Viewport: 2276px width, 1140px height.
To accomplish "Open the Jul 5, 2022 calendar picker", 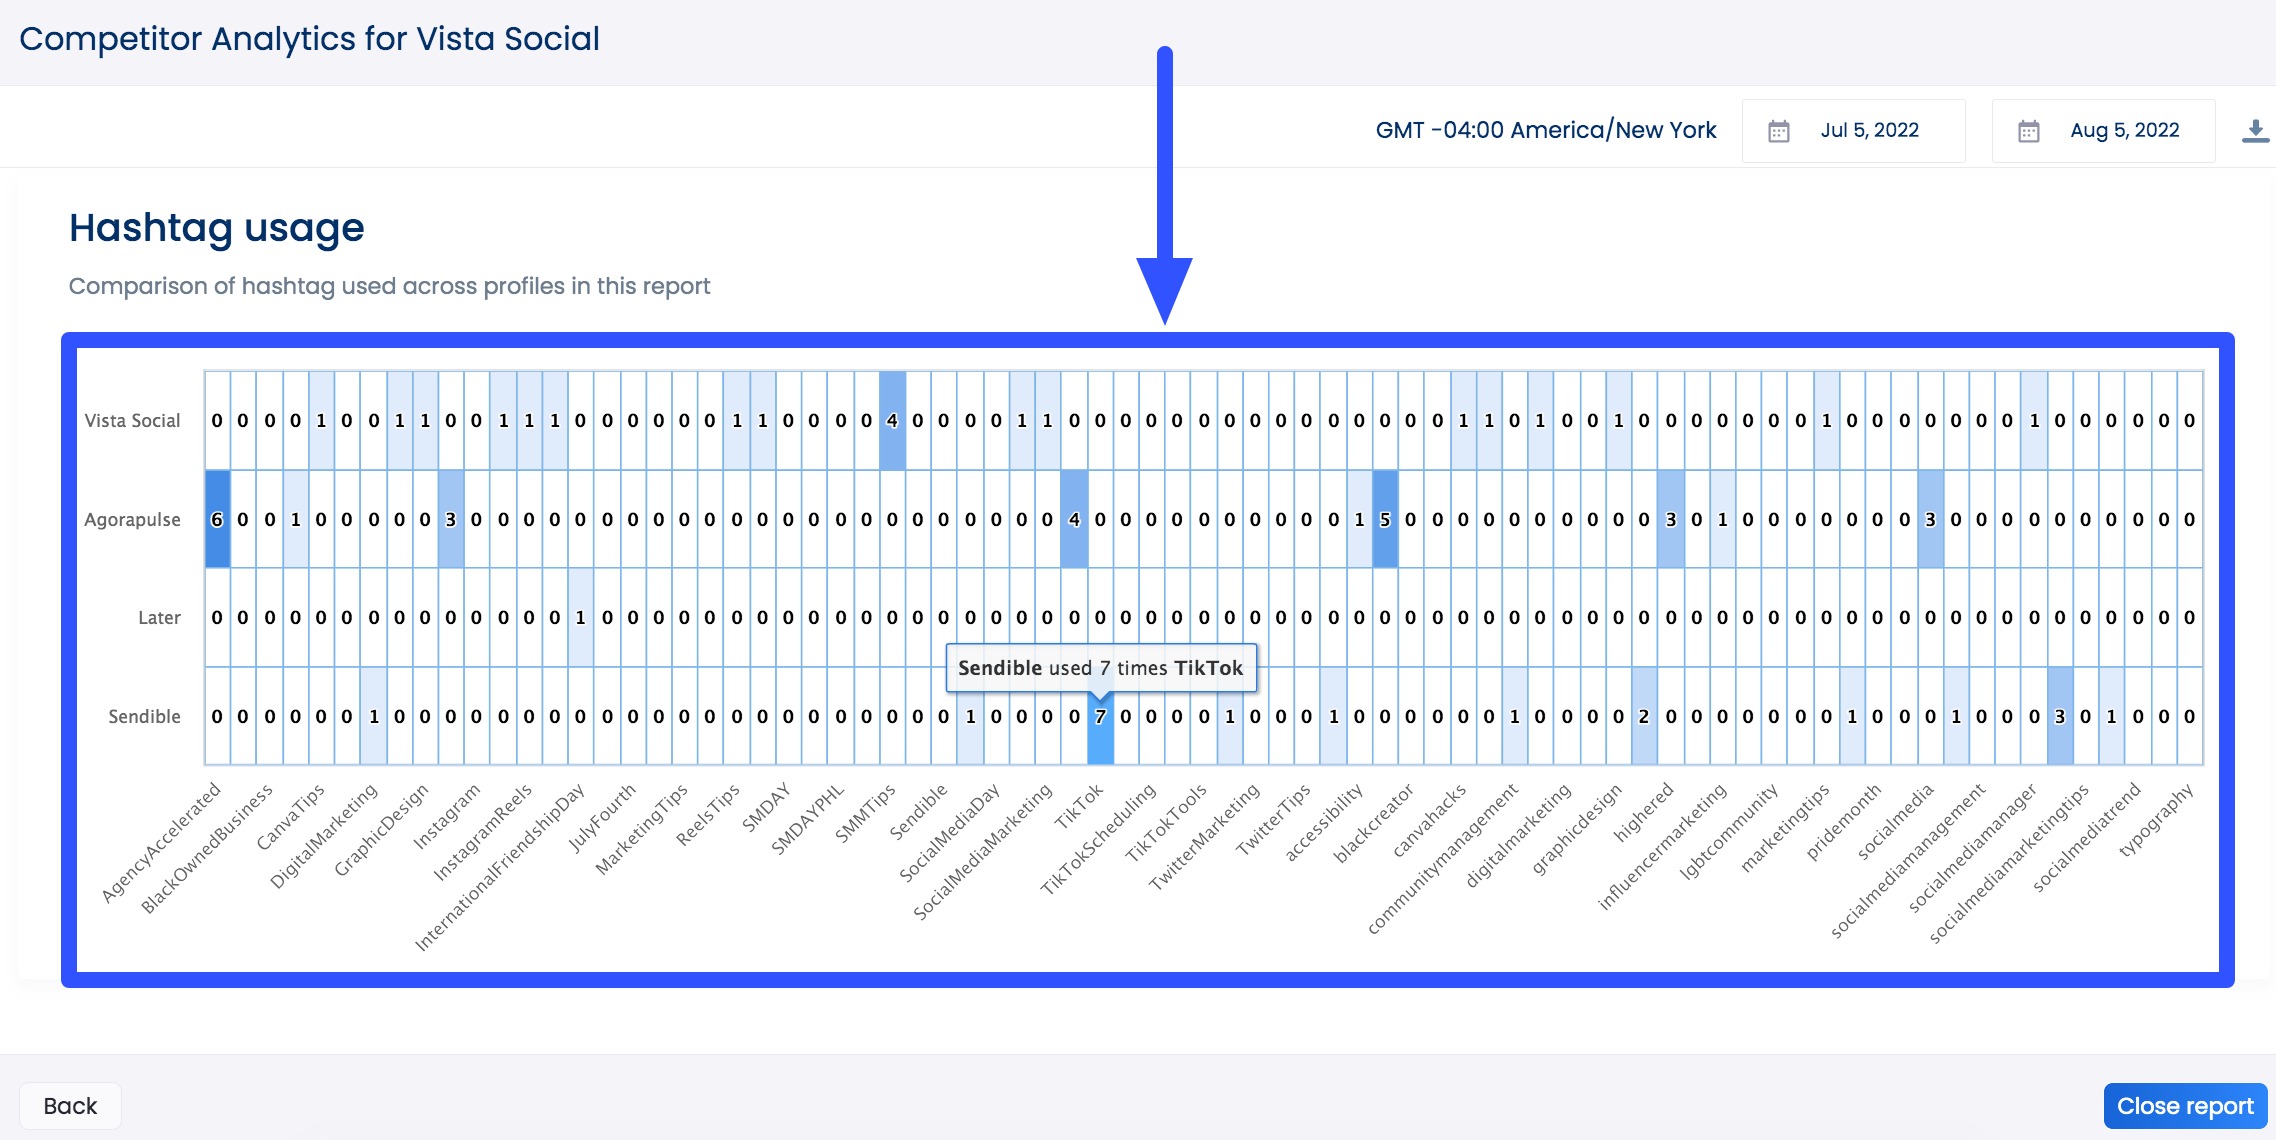I will pos(1781,130).
